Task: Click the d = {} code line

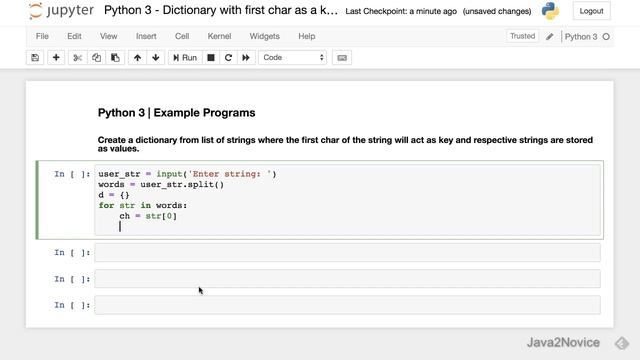Action: pos(114,195)
